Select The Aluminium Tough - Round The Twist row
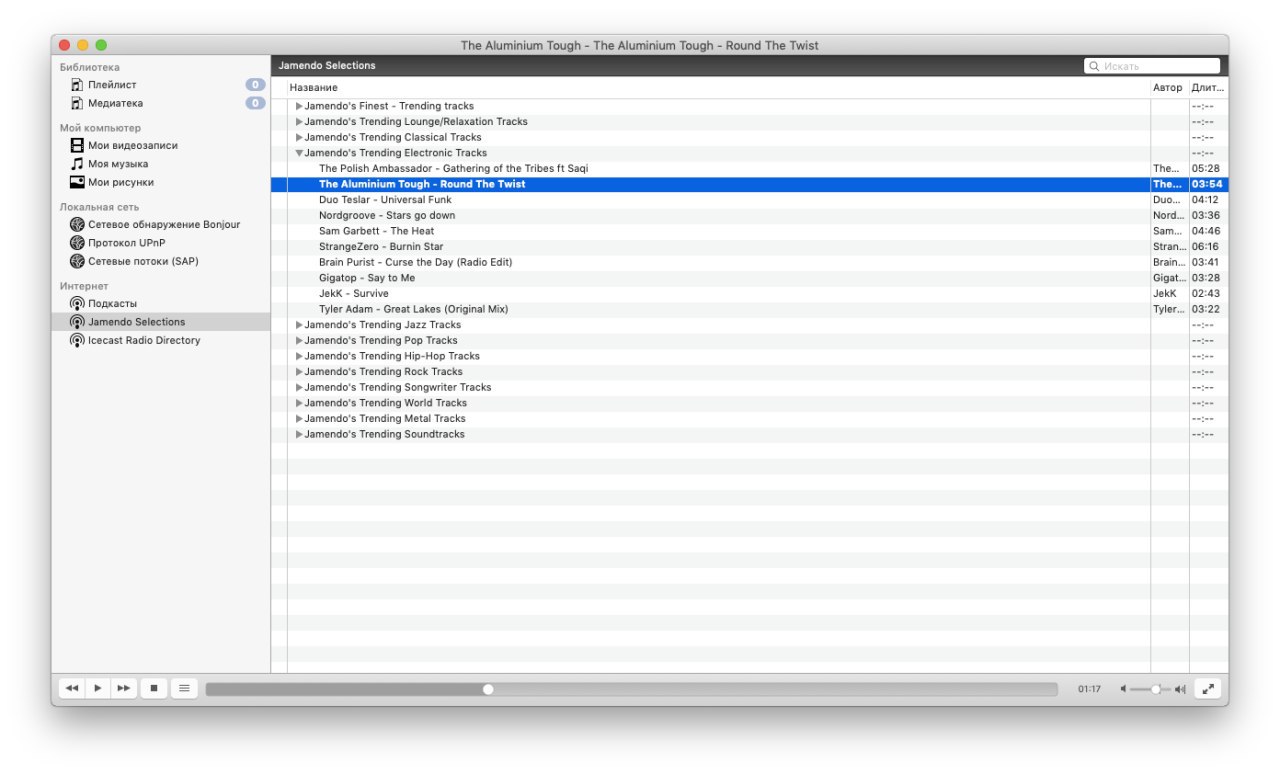 pos(750,184)
